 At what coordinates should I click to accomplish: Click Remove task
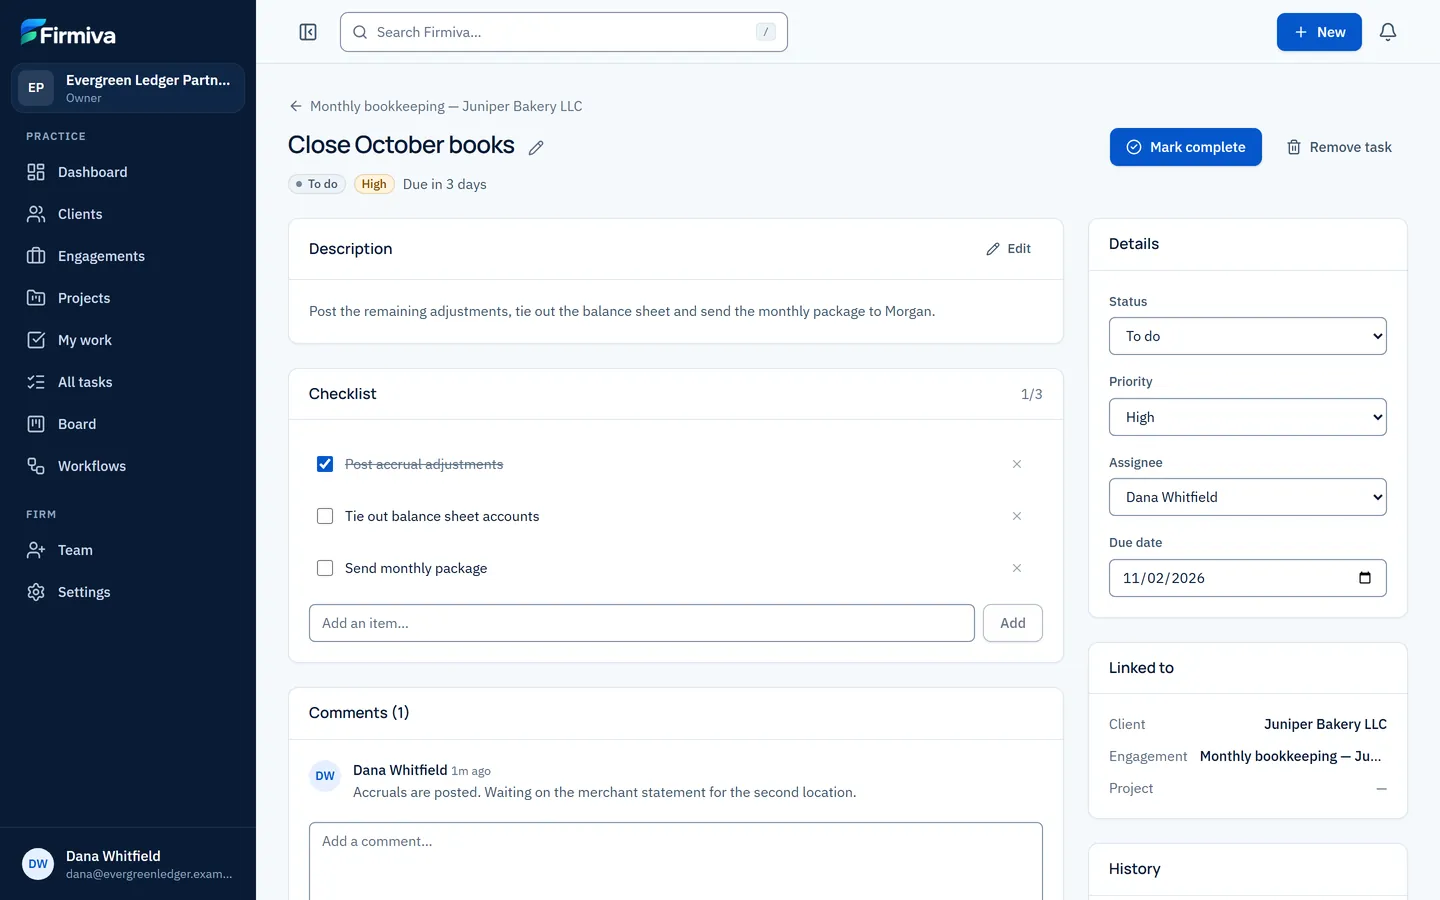pos(1338,147)
